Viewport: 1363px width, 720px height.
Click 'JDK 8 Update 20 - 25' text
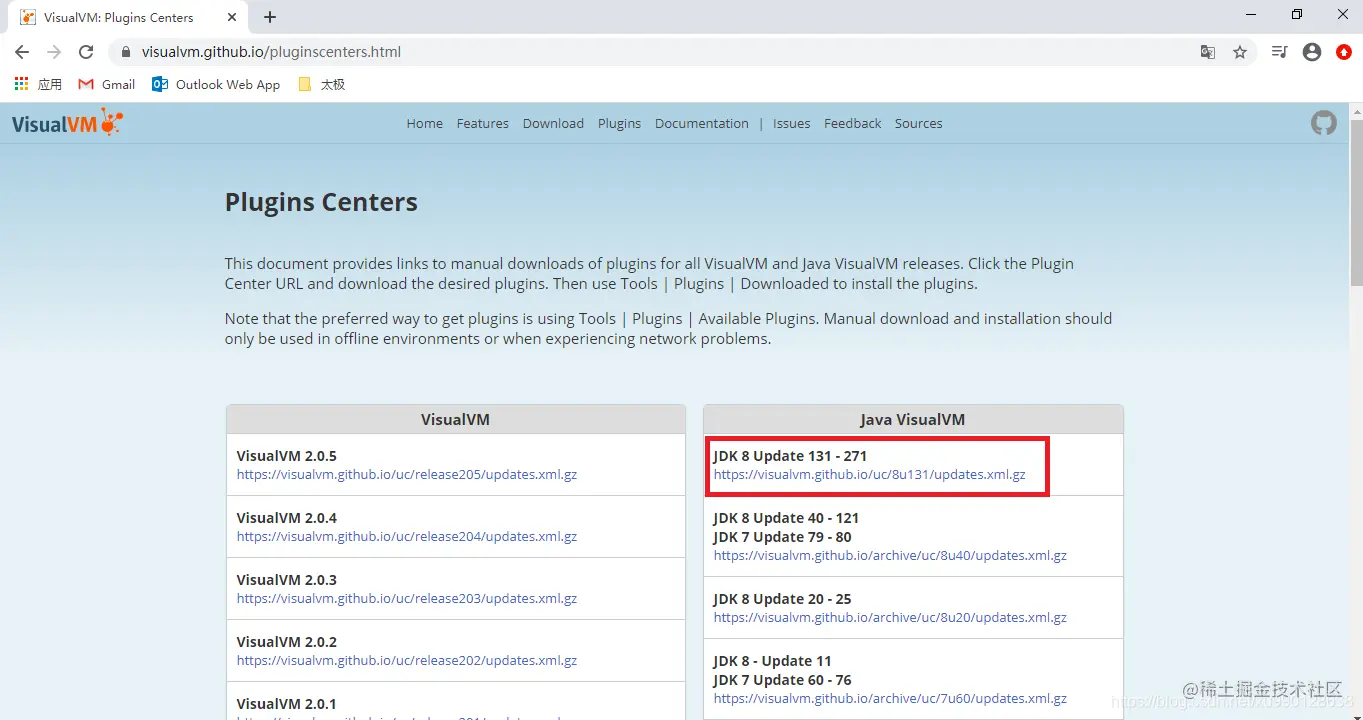pos(782,599)
